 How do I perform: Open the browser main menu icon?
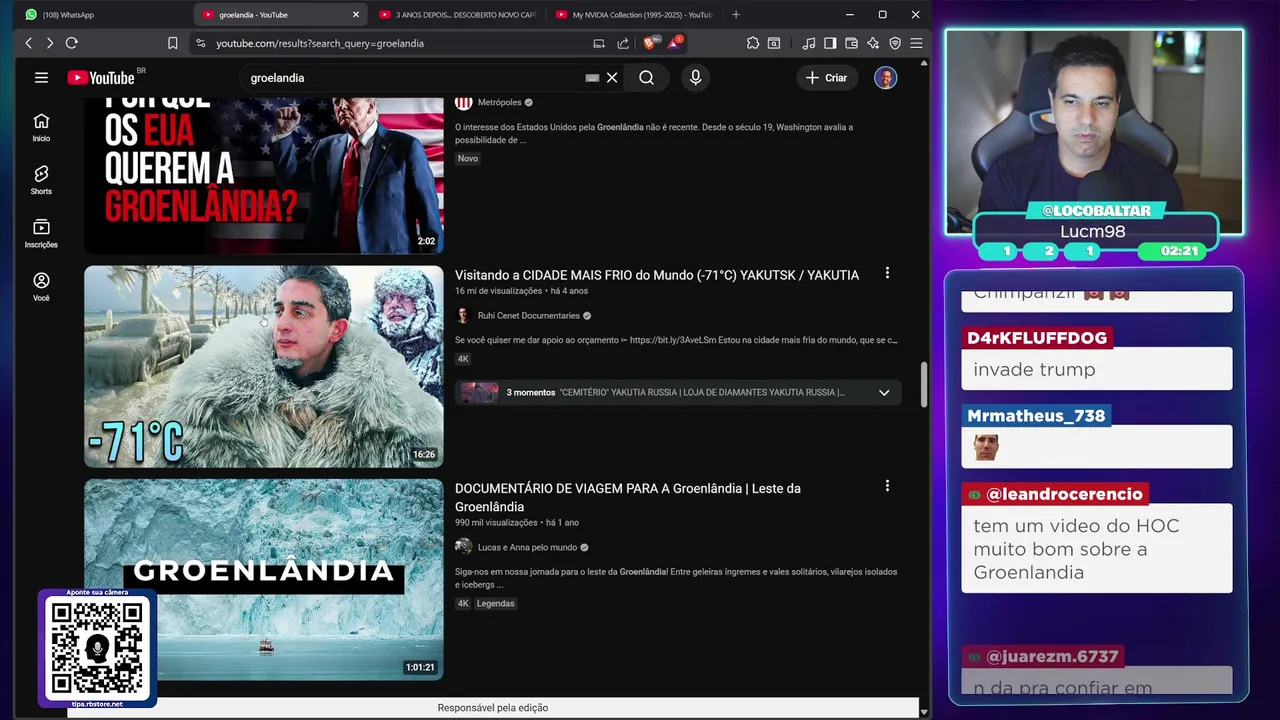(x=916, y=43)
